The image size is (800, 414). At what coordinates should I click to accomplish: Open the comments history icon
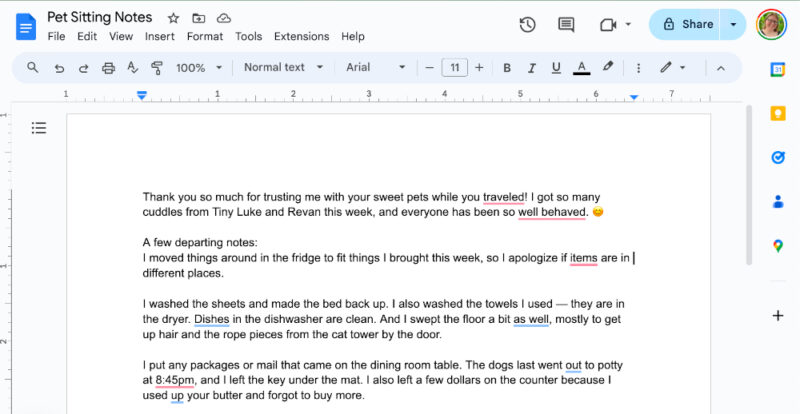pyautogui.click(x=566, y=25)
